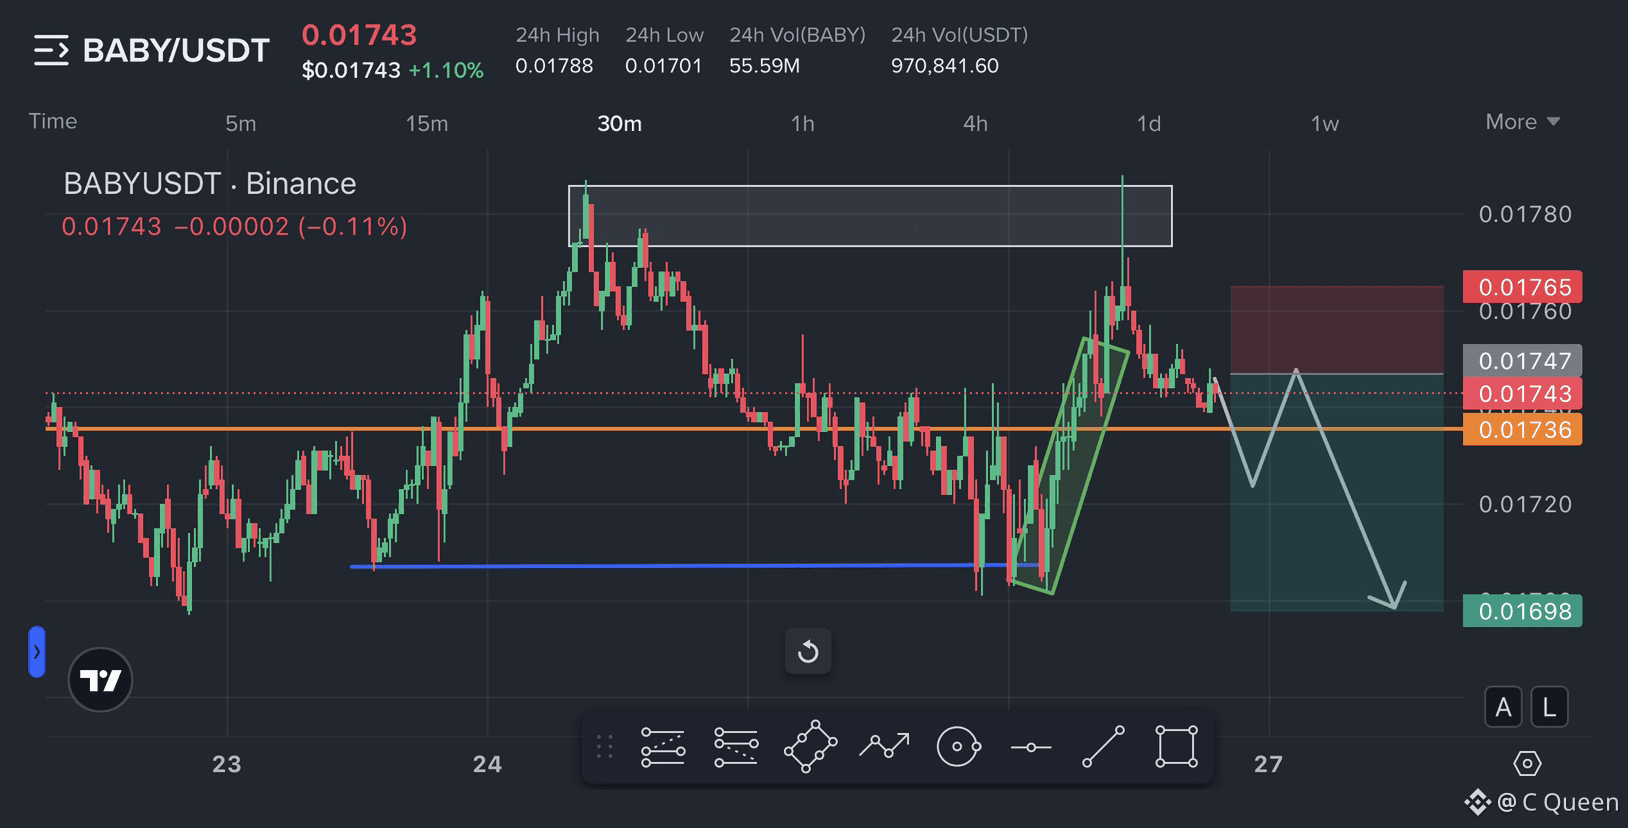Select the circle drawing tool
Screen dimensions: 1628x828
[958, 747]
